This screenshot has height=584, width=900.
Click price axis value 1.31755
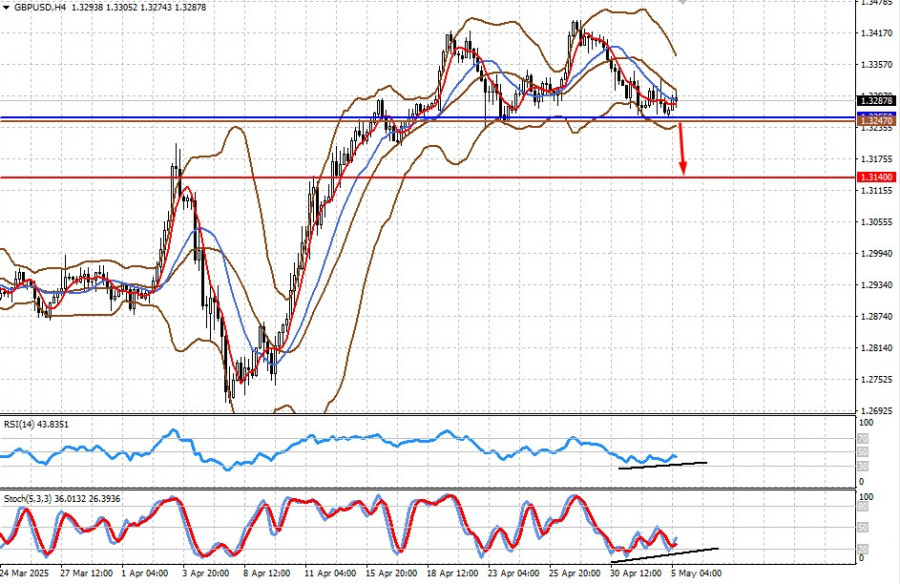tap(876, 158)
